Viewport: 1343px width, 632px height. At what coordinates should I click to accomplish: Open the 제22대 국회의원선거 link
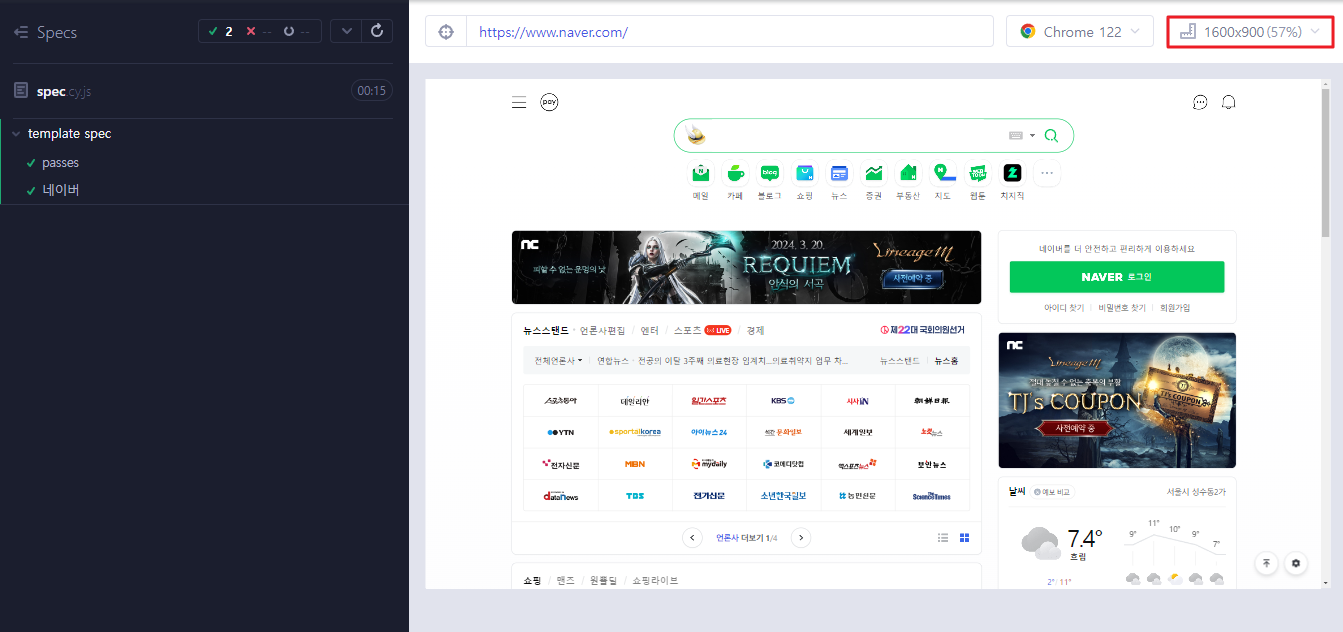coord(922,330)
